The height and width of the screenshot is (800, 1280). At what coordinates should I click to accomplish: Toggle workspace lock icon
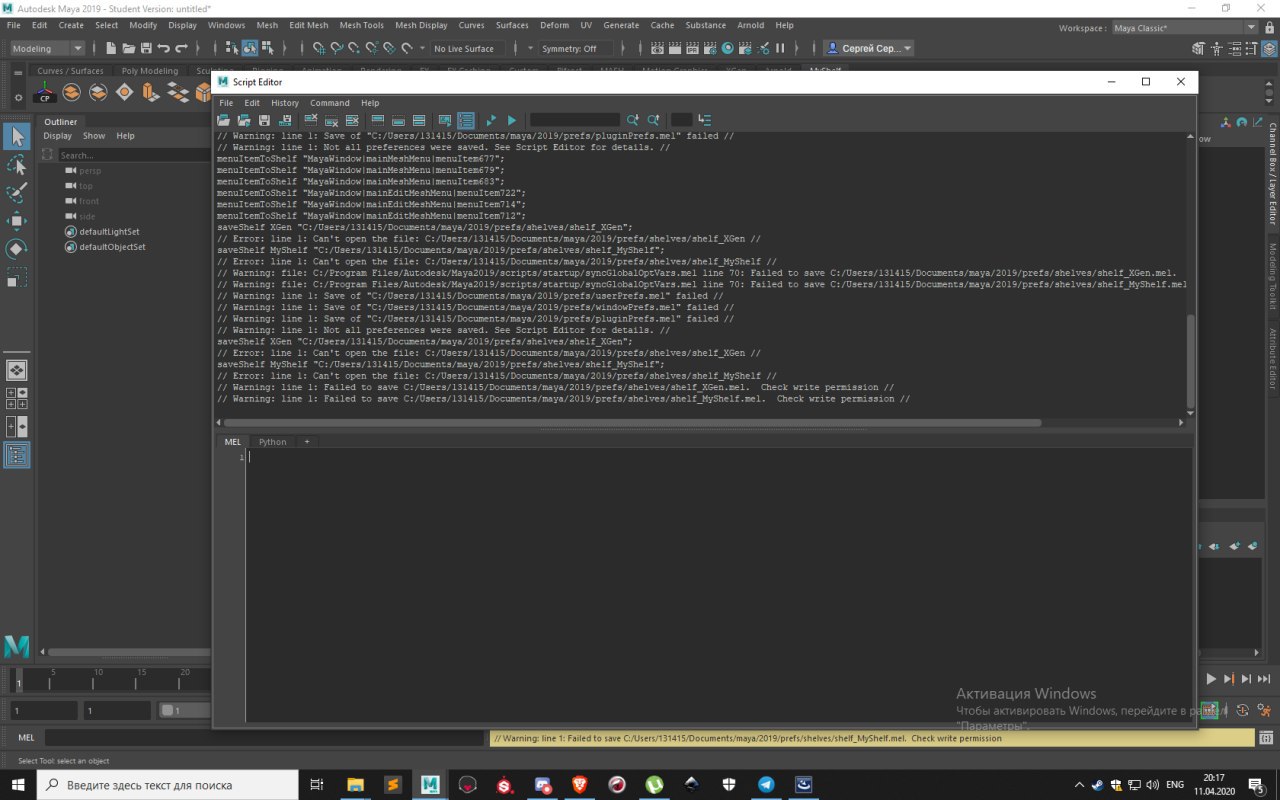click(x=1269, y=28)
